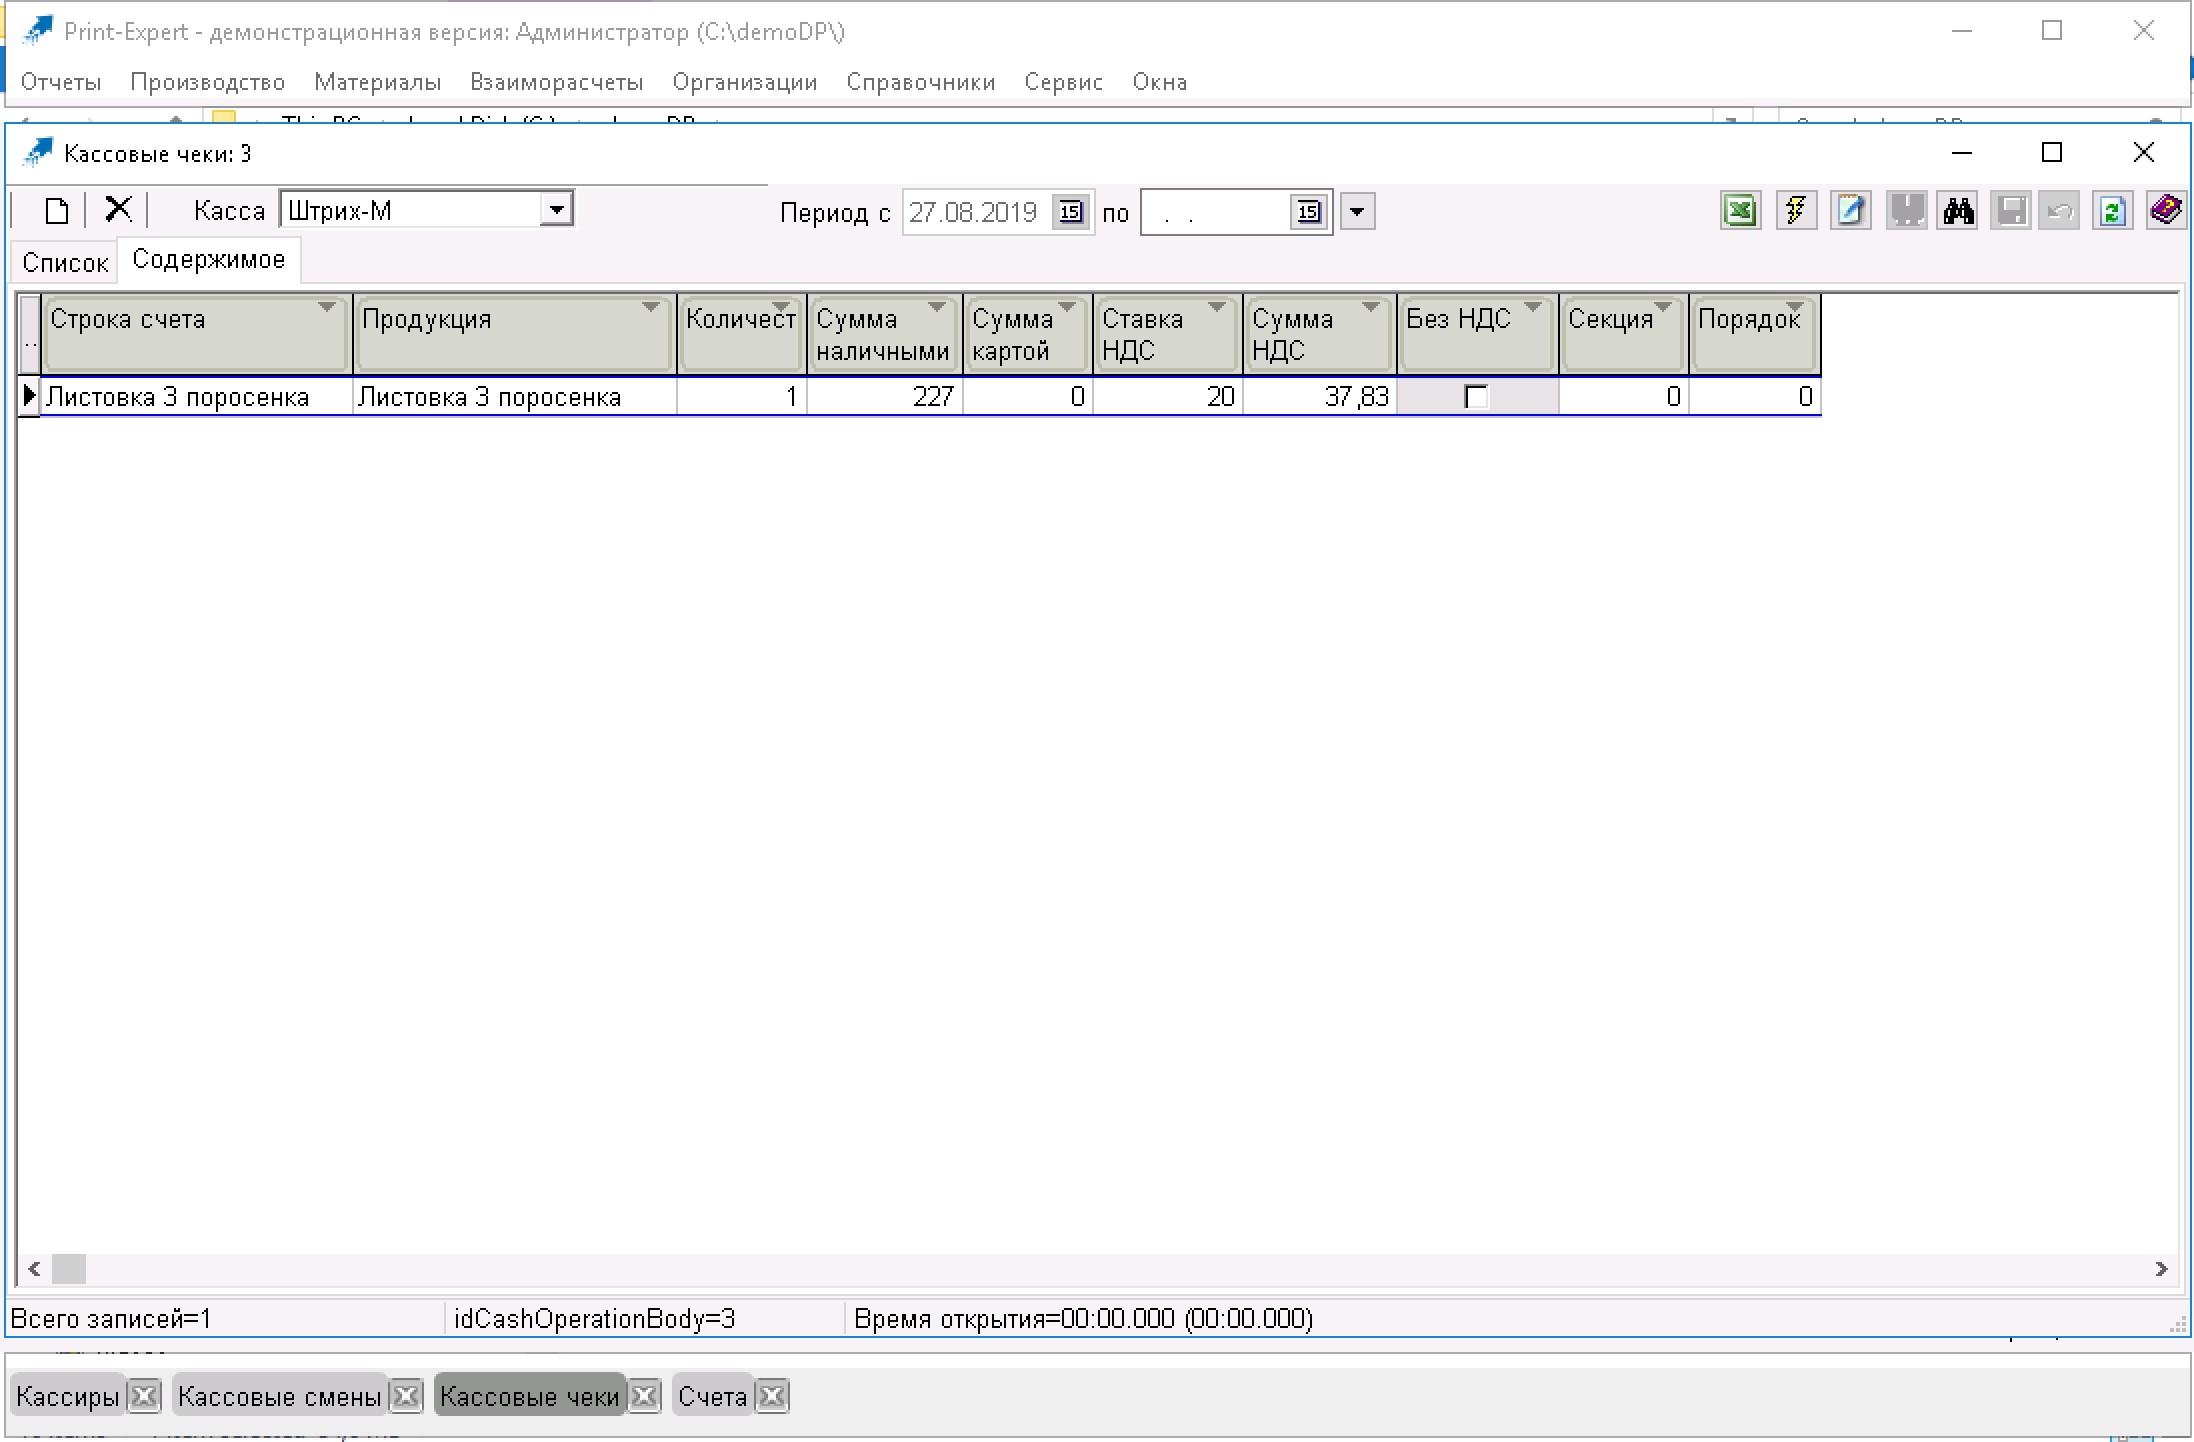Screen dimensions: 2194x1442
Task: Select the Содержимое tab
Action: pos(209,260)
